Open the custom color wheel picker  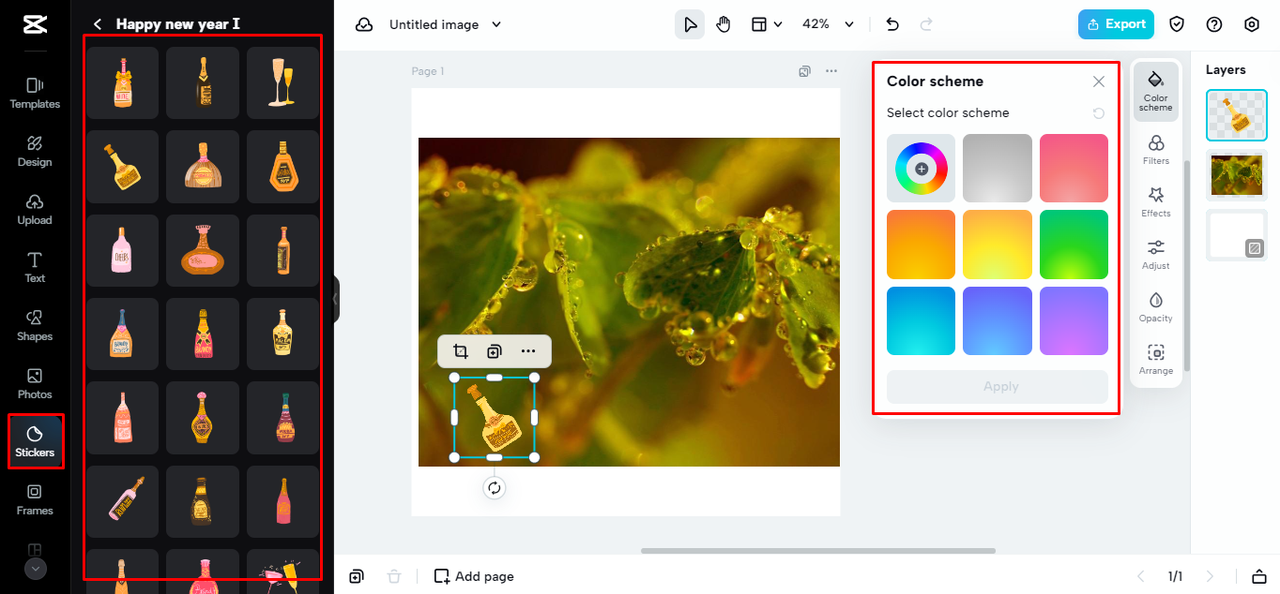coord(921,169)
